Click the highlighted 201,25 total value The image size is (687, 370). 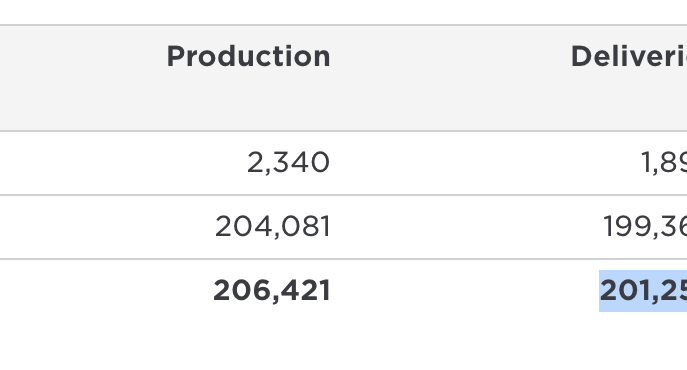643,291
